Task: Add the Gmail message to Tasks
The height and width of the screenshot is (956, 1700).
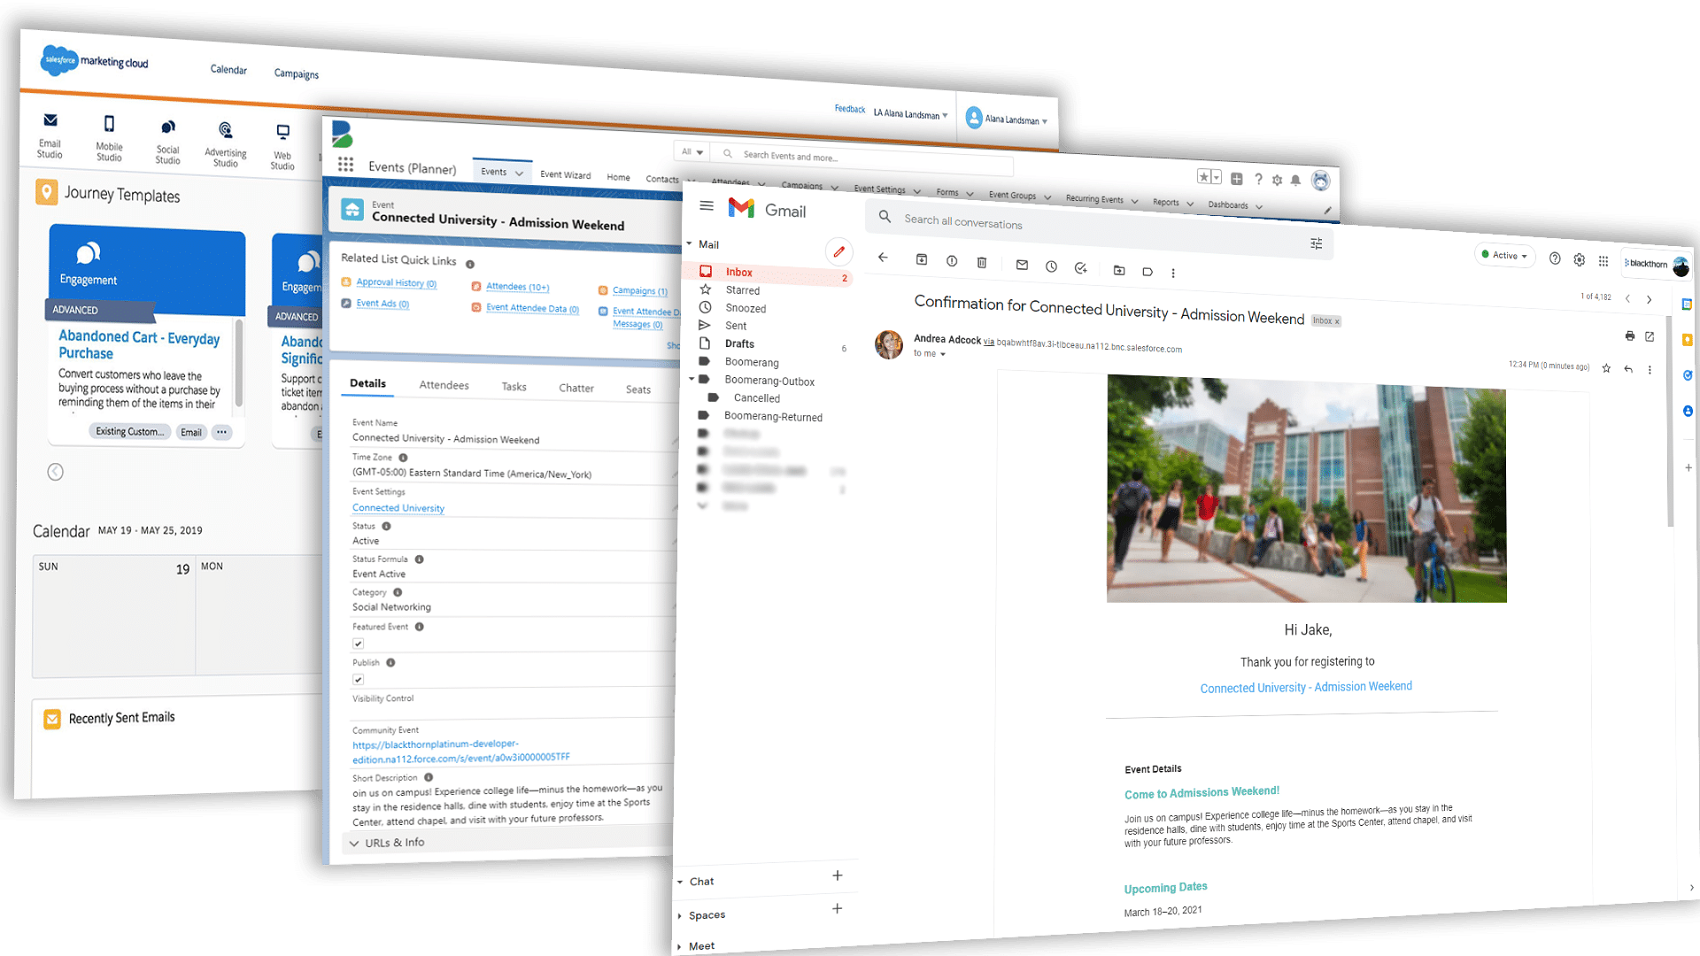Action: coord(1081,268)
